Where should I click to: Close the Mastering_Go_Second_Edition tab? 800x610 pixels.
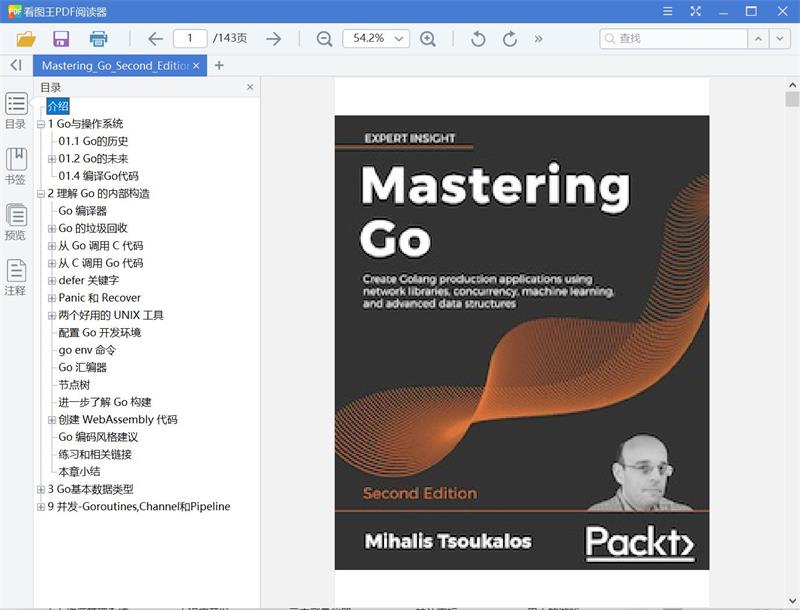pos(196,66)
